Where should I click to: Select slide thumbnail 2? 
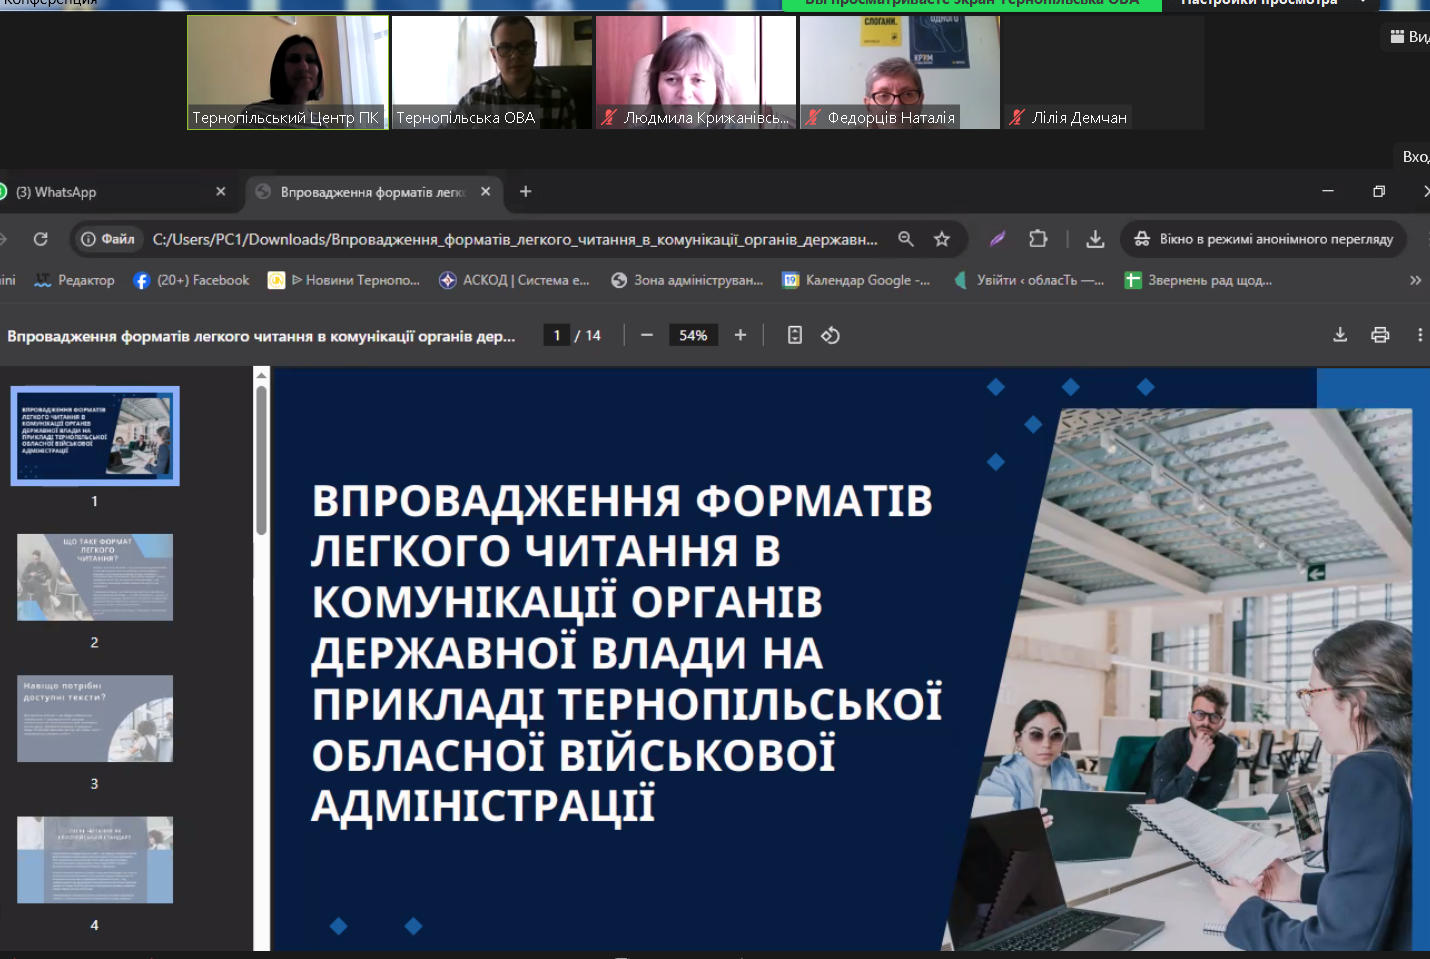[x=95, y=577]
